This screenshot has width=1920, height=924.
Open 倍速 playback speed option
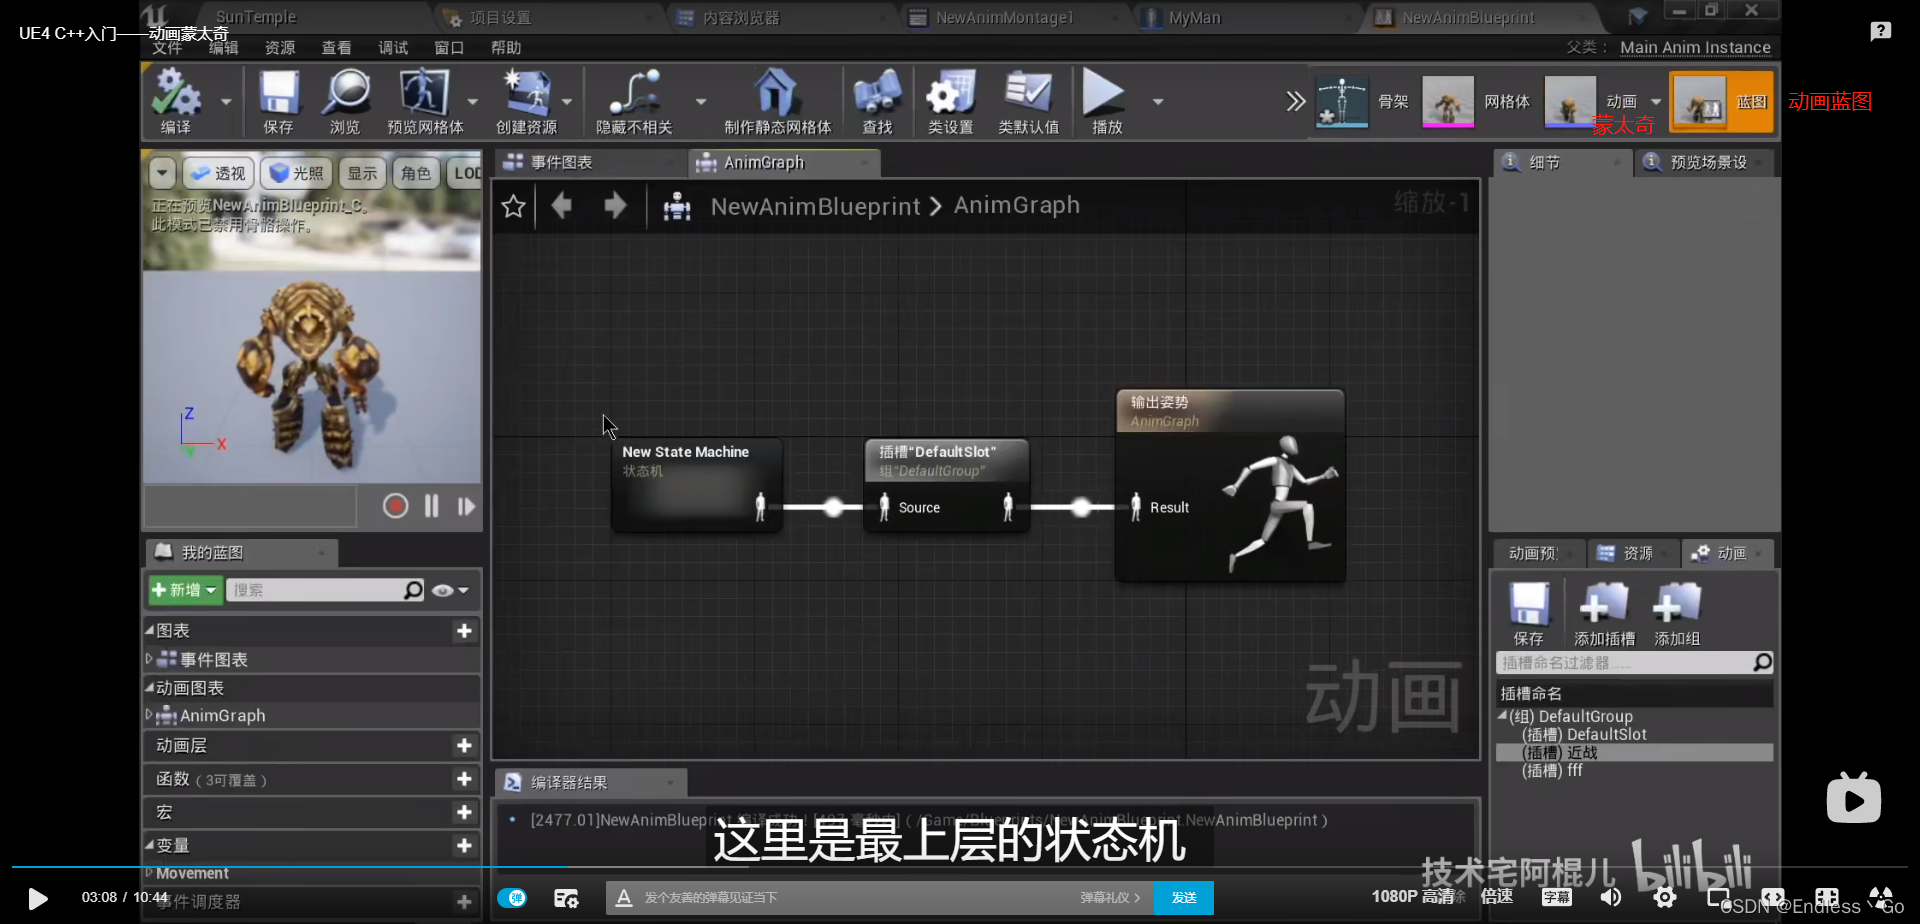tap(1497, 896)
